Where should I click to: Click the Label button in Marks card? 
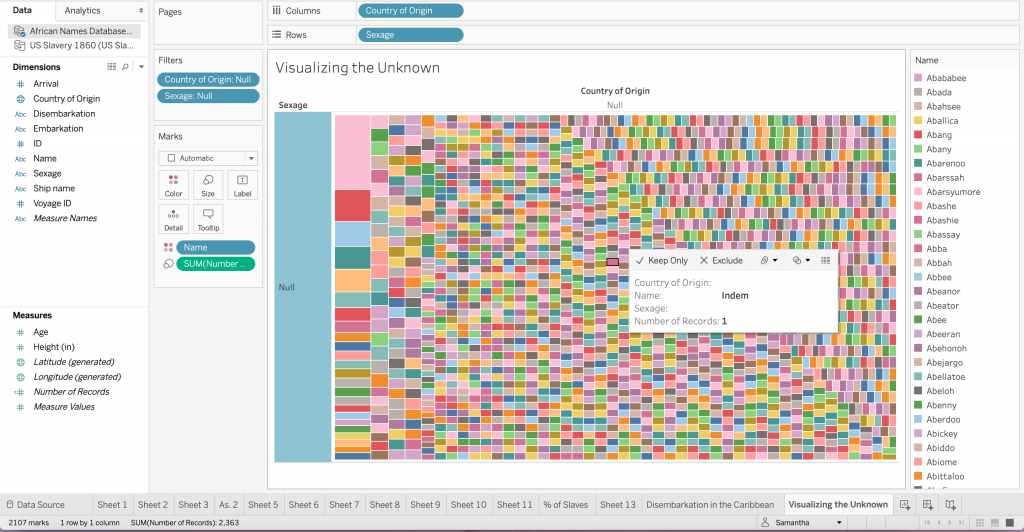[x=241, y=185]
